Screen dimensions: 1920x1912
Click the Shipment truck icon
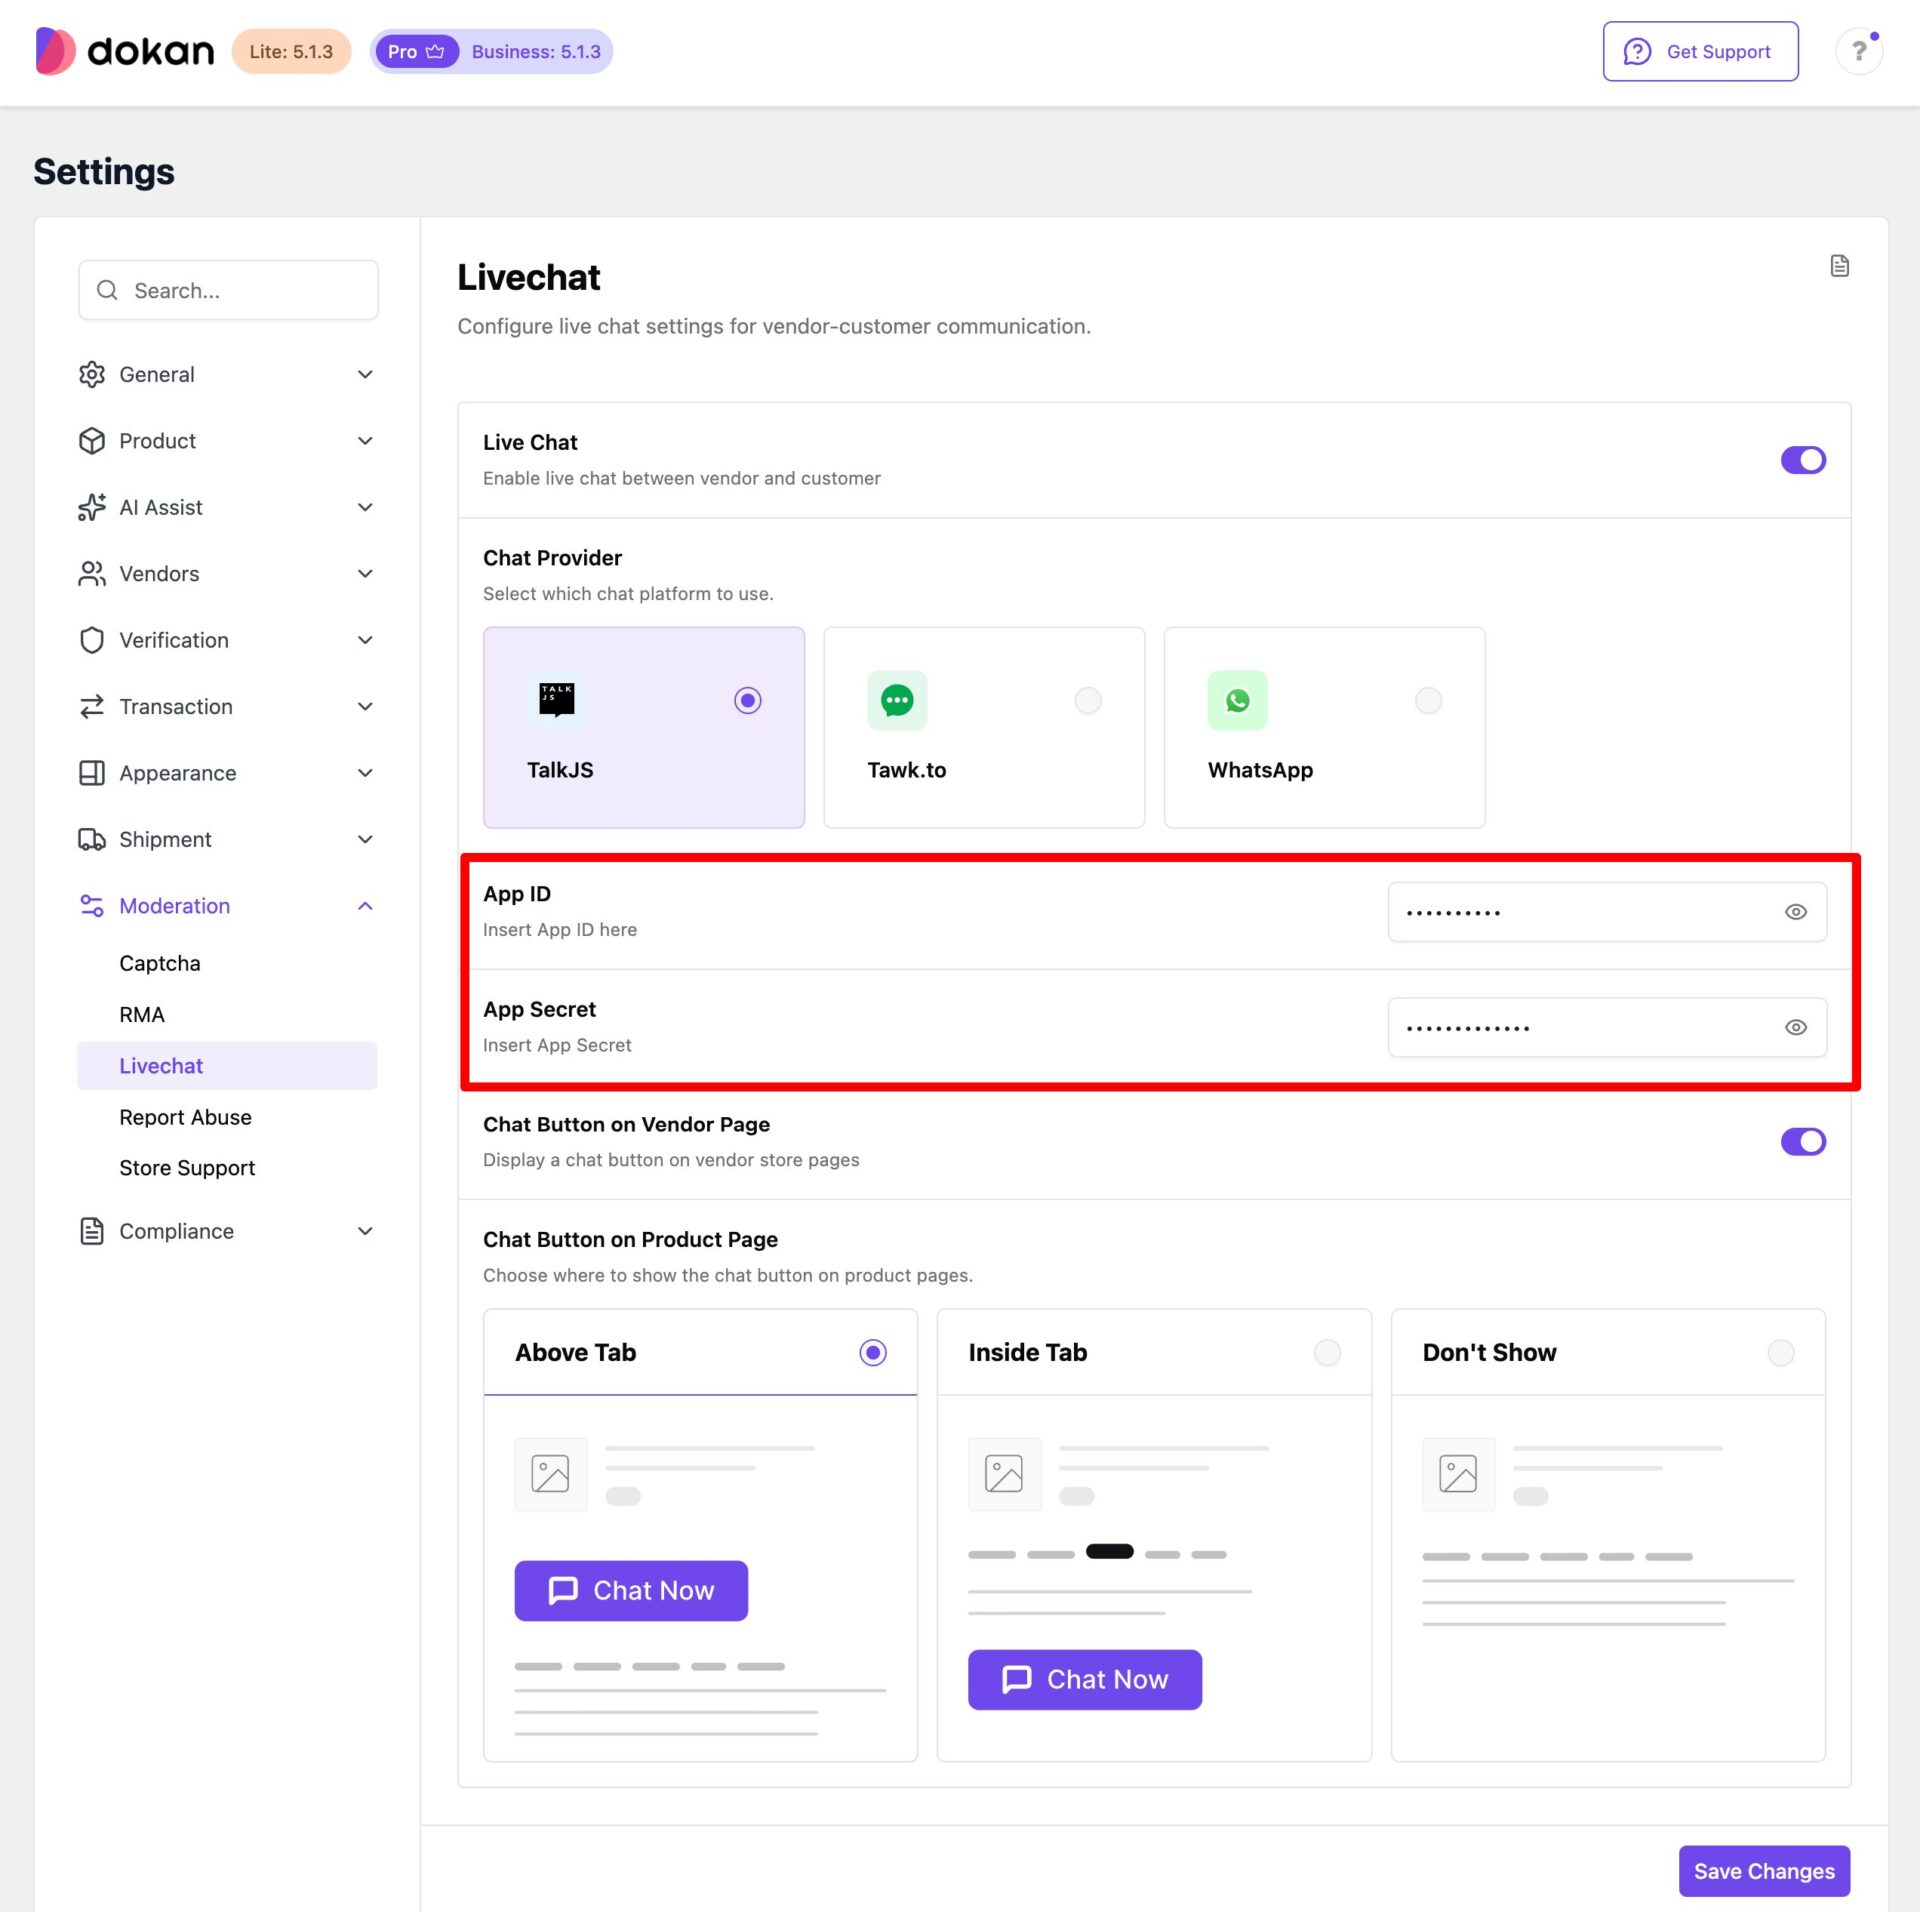pyautogui.click(x=92, y=840)
